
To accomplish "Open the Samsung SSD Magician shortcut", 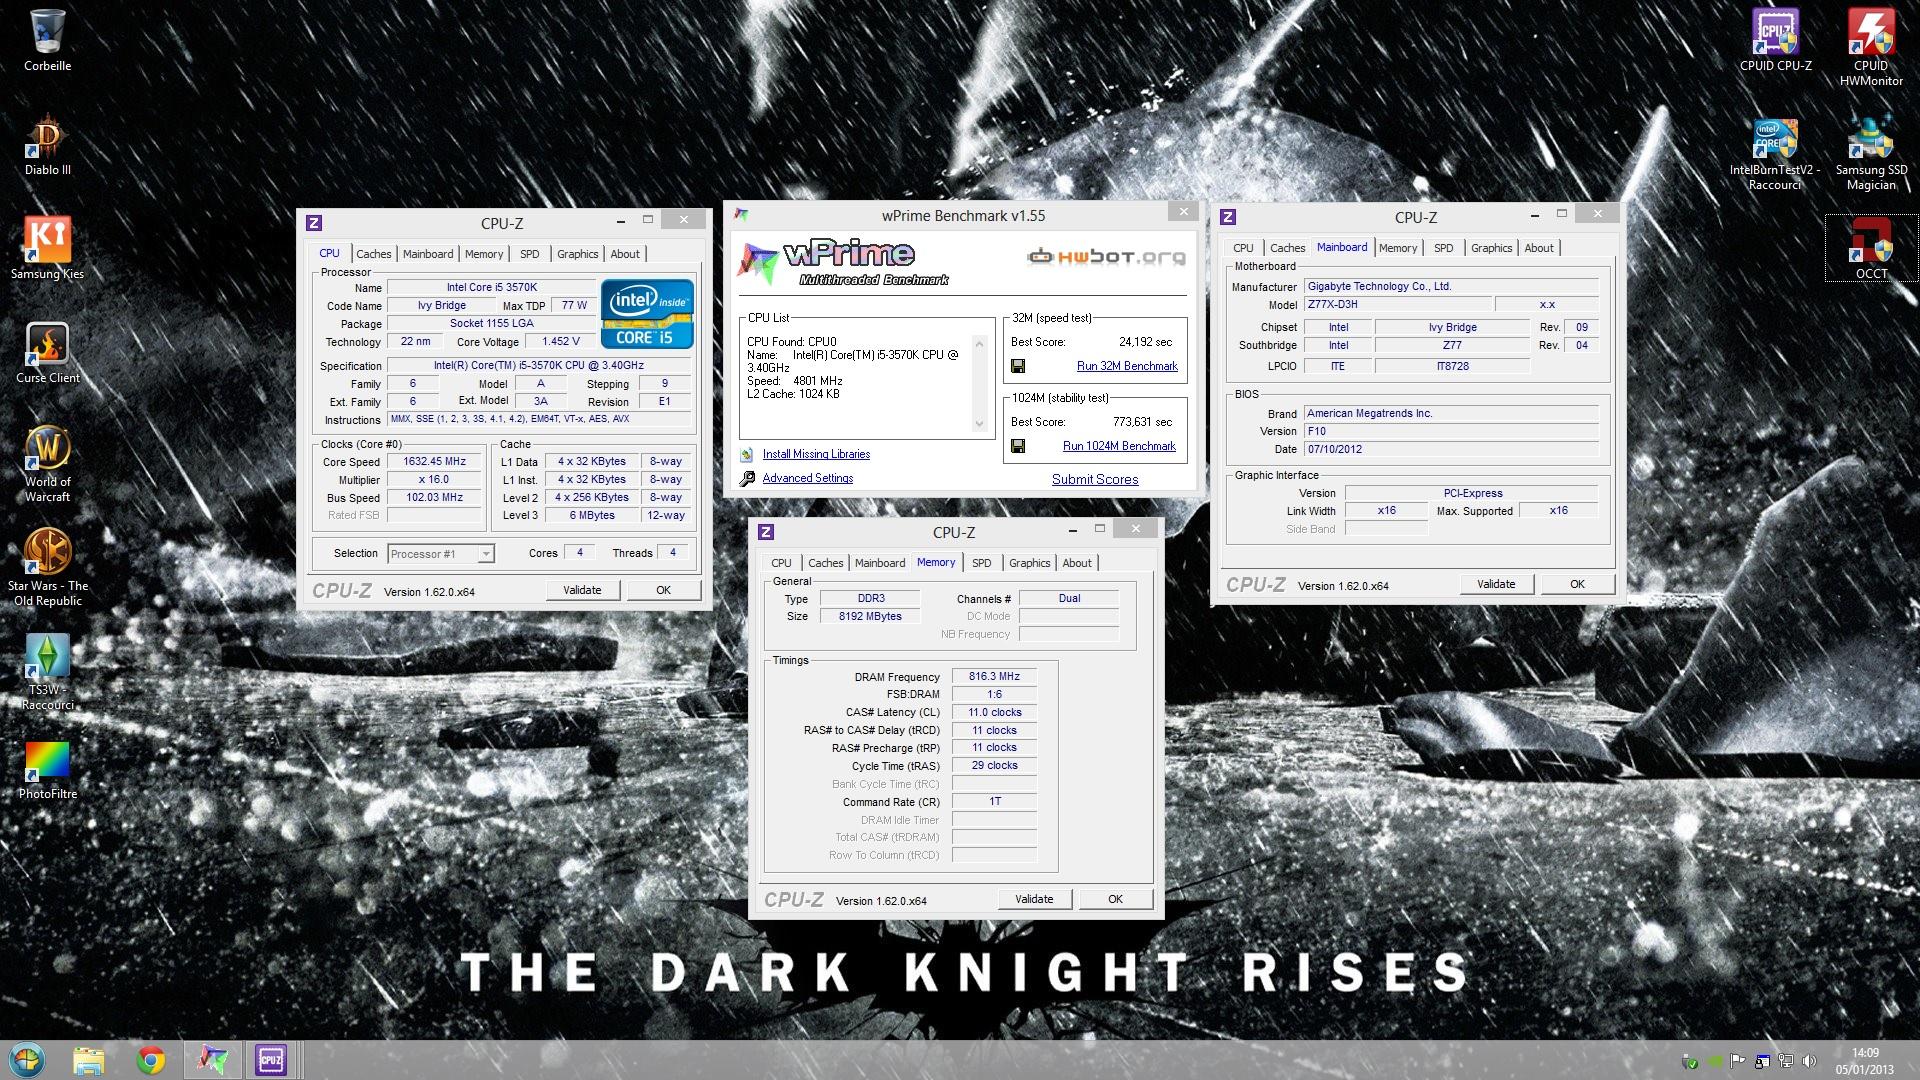I will pyautogui.click(x=1871, y=151).
